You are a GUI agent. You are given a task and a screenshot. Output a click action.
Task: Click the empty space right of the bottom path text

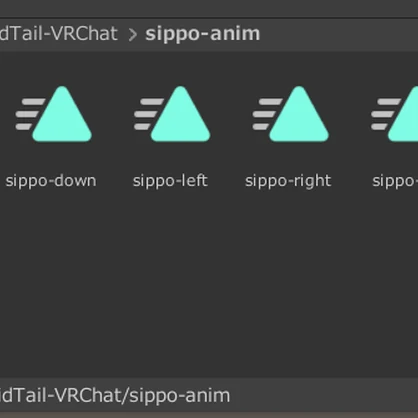[323, 396]
